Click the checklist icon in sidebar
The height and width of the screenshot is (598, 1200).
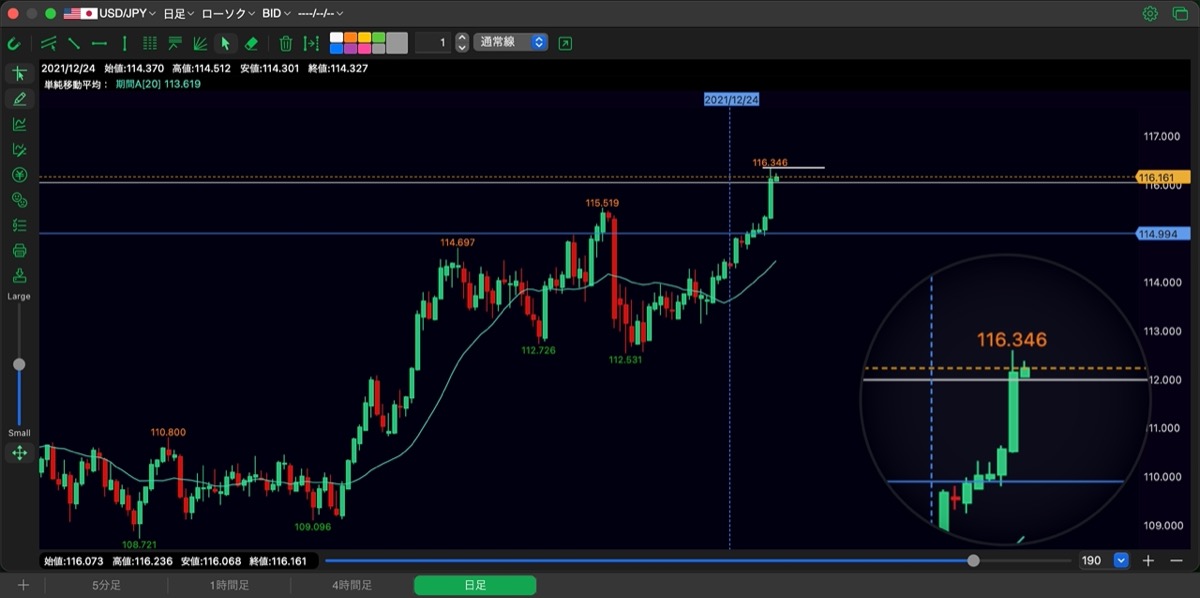[x=19, y=225]
